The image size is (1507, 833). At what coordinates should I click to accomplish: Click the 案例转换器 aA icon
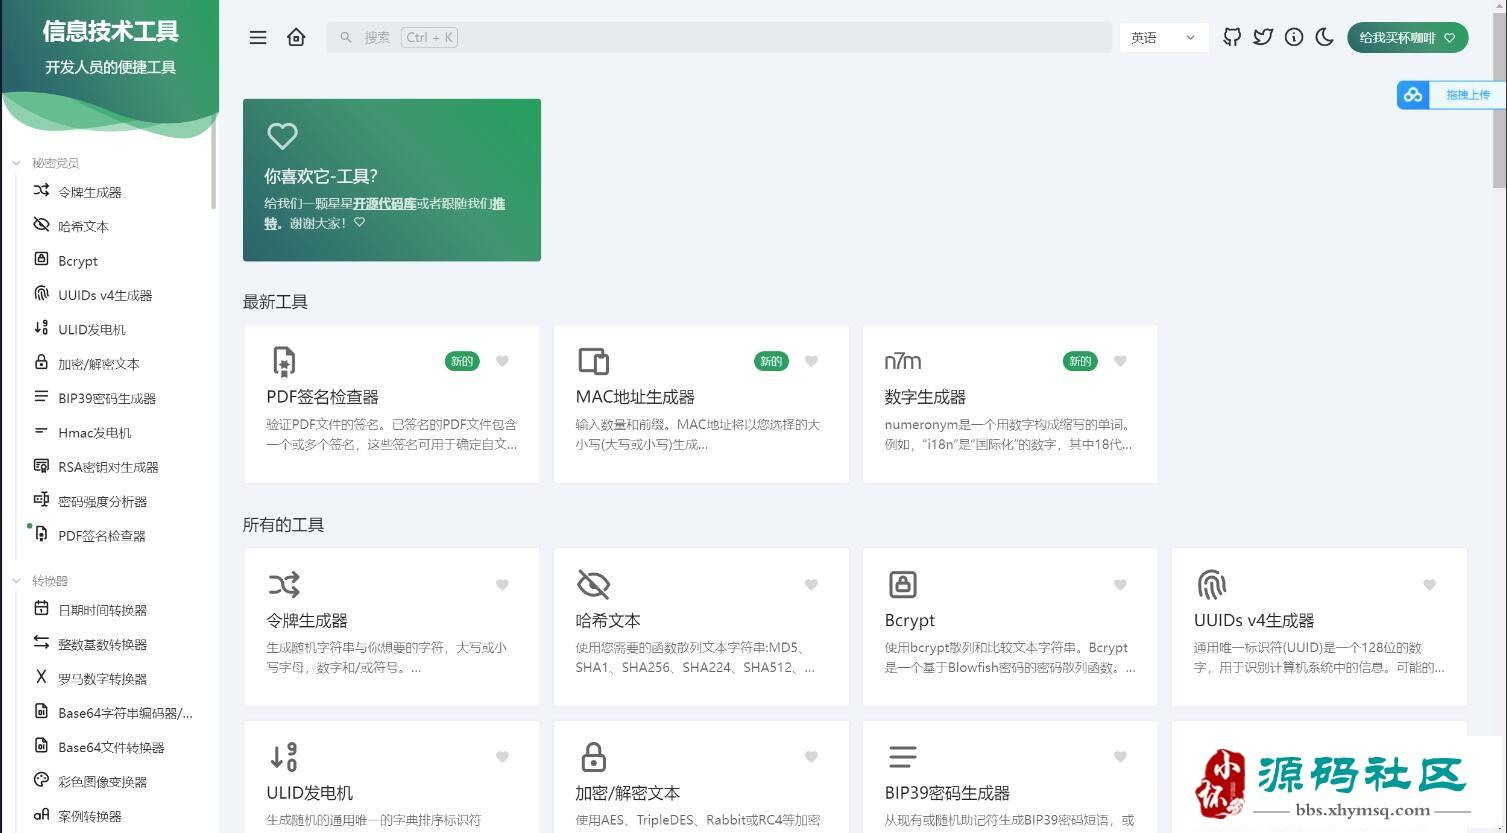point(41,815)
